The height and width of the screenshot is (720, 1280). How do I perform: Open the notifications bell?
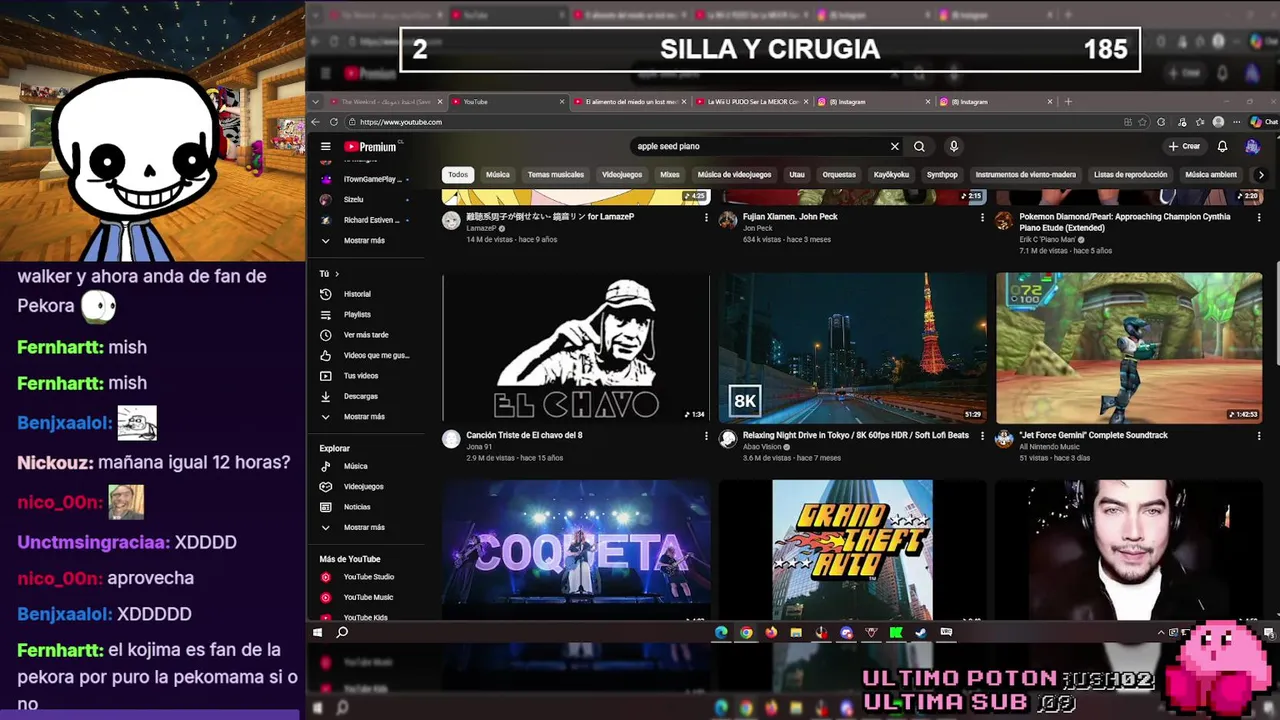tap(1222, 146)
